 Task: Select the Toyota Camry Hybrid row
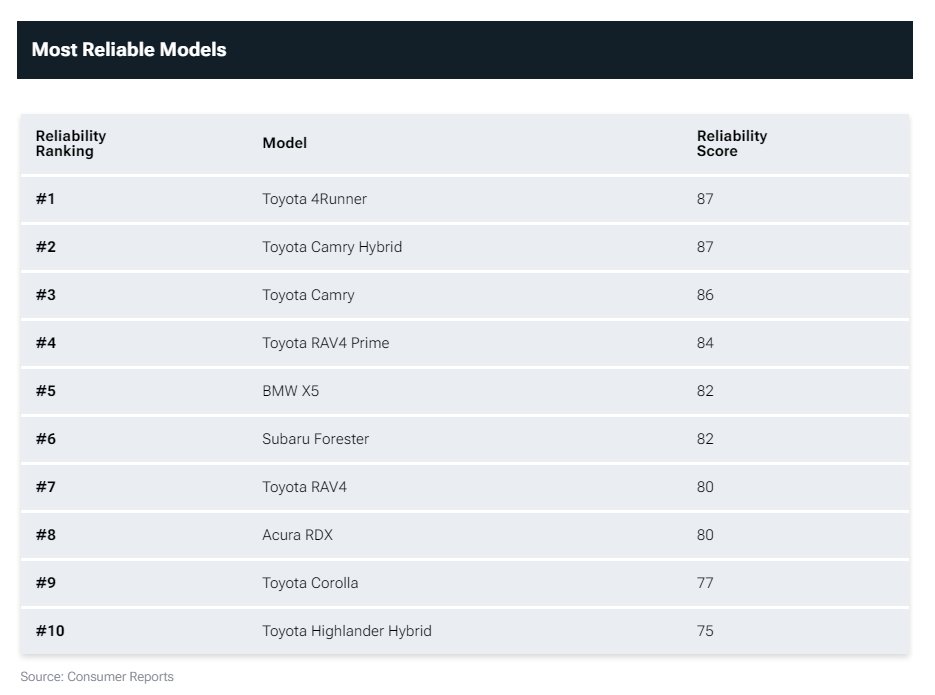coord(465,247)
